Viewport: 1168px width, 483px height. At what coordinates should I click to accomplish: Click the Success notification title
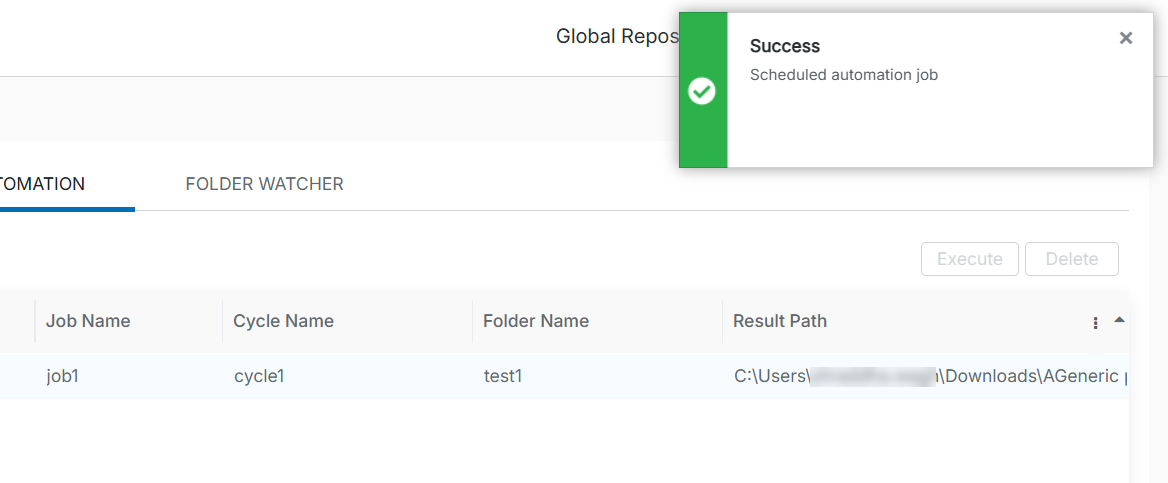pyautogui.click(x=784, y=46)
